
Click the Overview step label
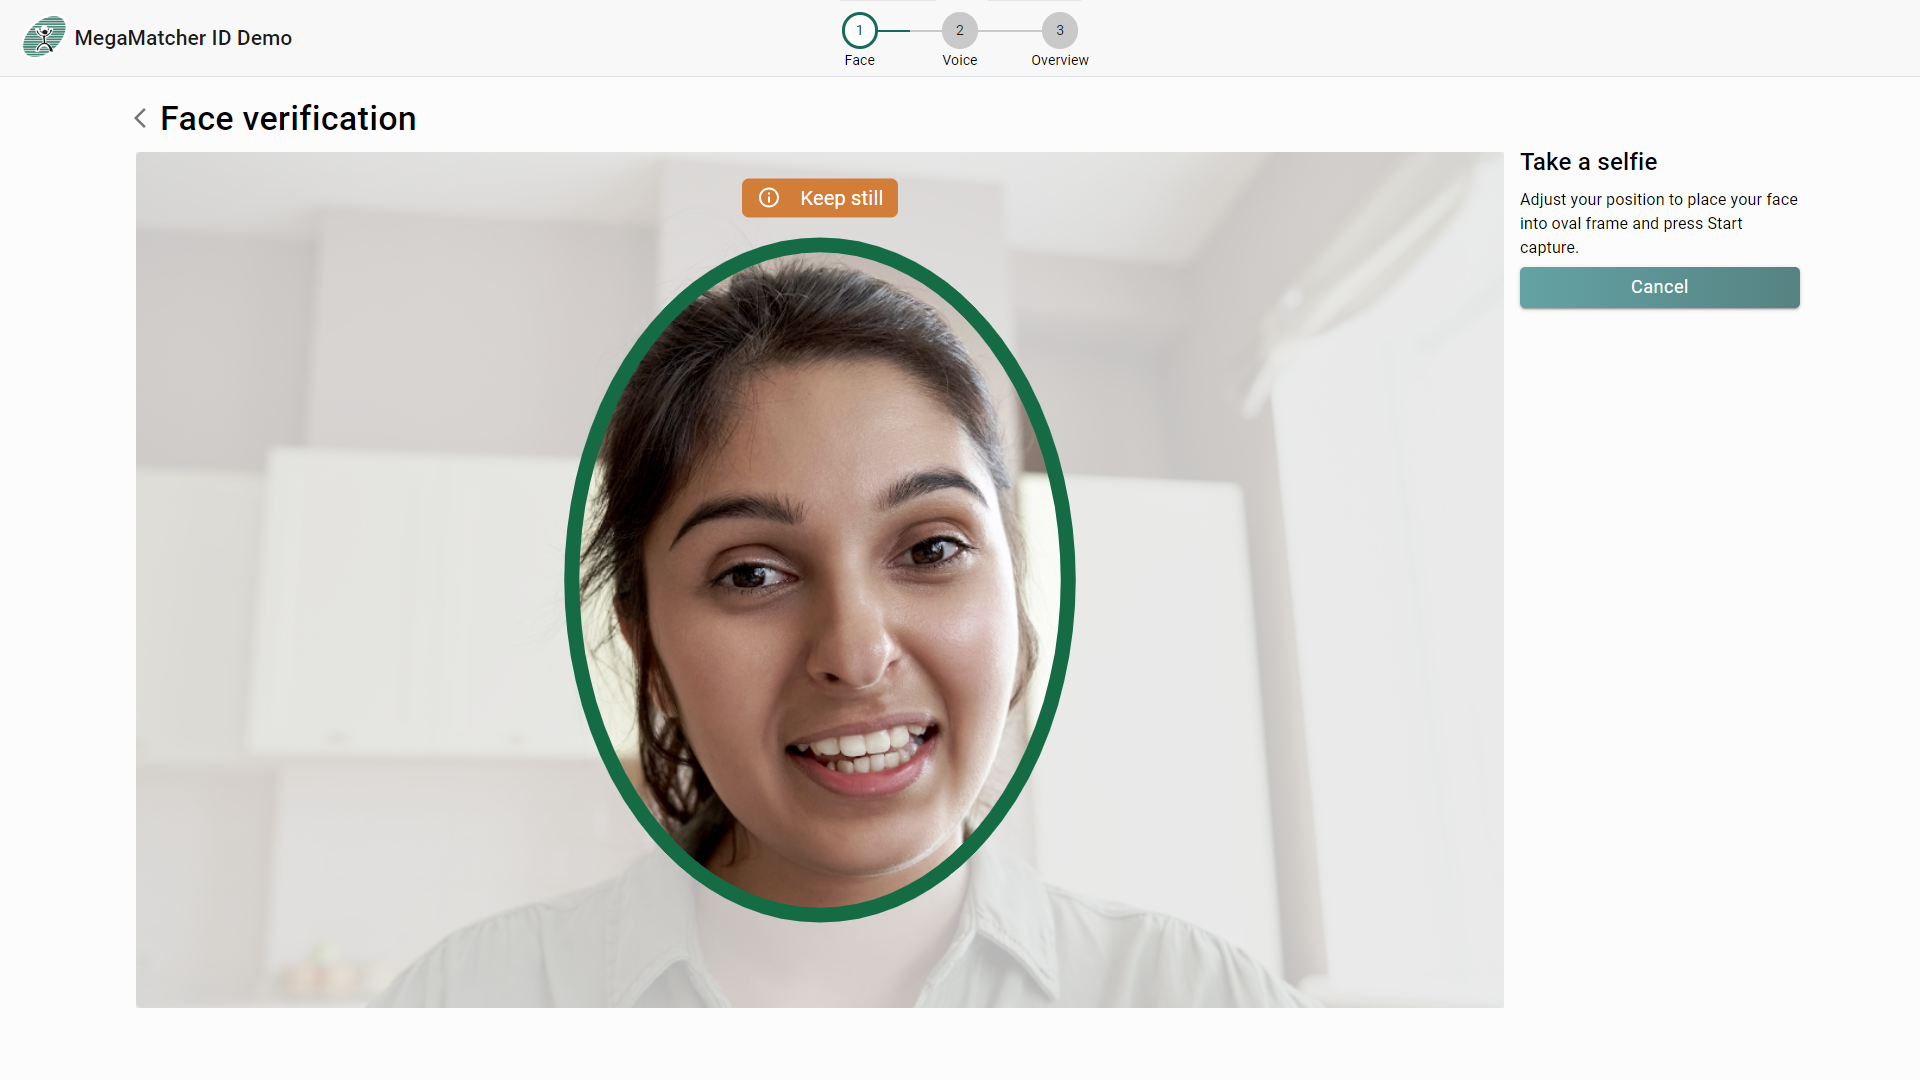[1060, 60]
